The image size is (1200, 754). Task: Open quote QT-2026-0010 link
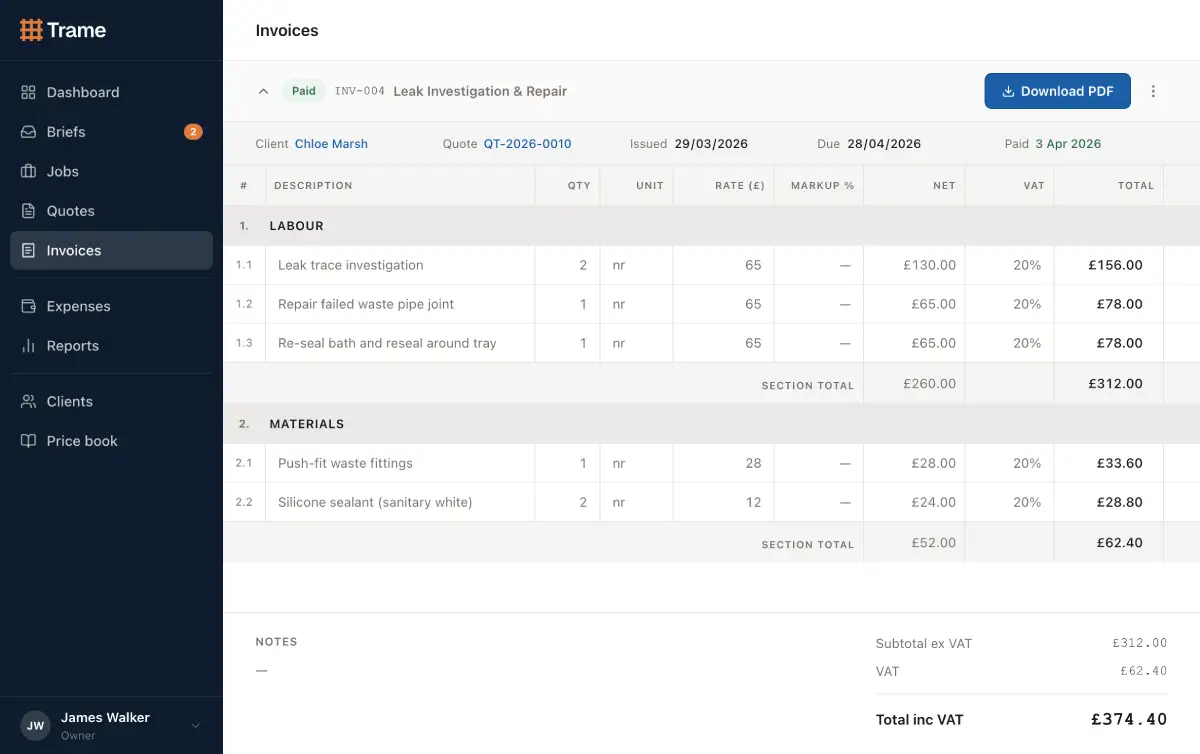(528, 144)
